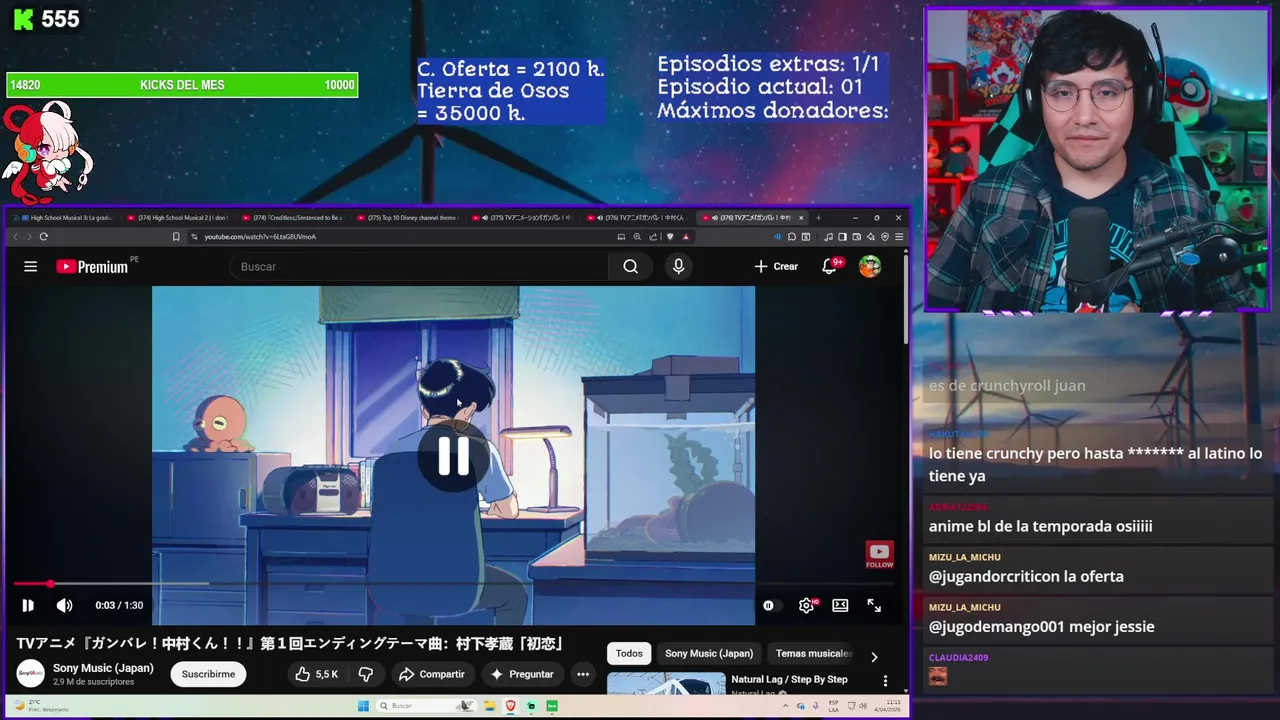Open the player settings gear

click(x=806, y=605)
